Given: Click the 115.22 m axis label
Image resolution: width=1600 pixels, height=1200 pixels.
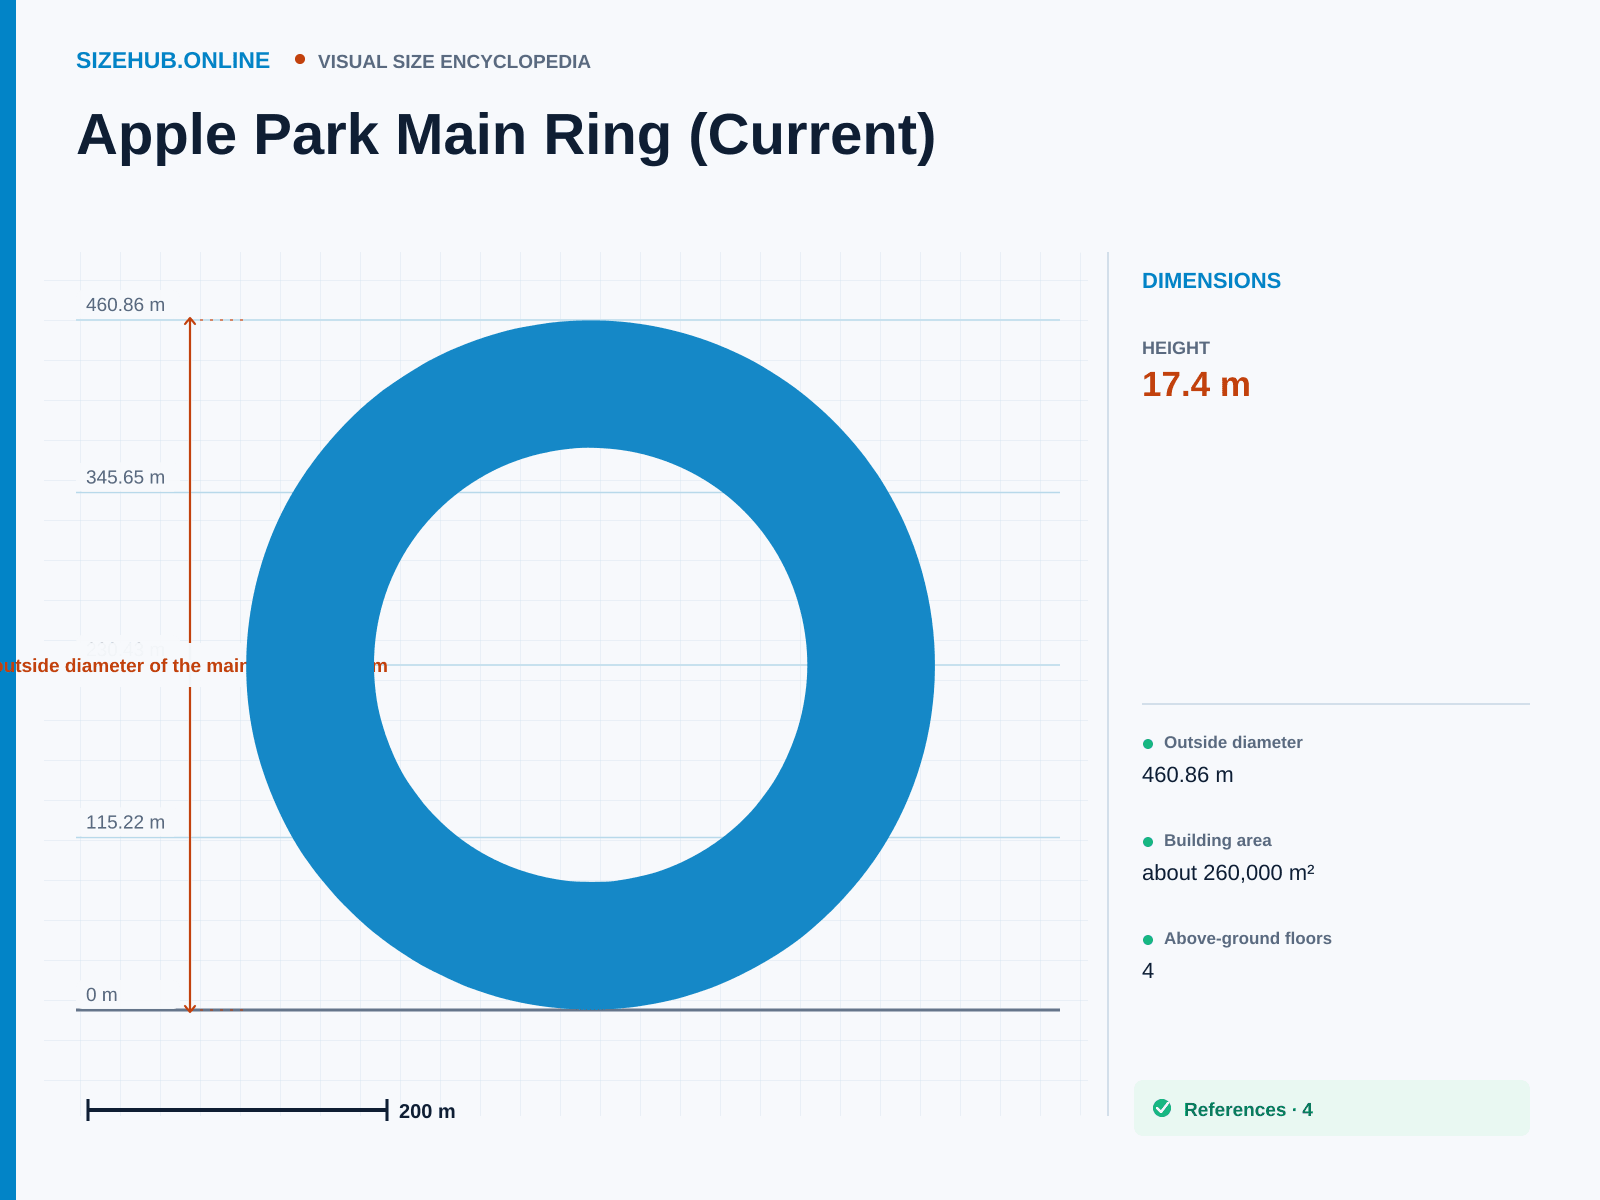Looking at the screenshot, I should pyautogui.click(x=125, y=822).
